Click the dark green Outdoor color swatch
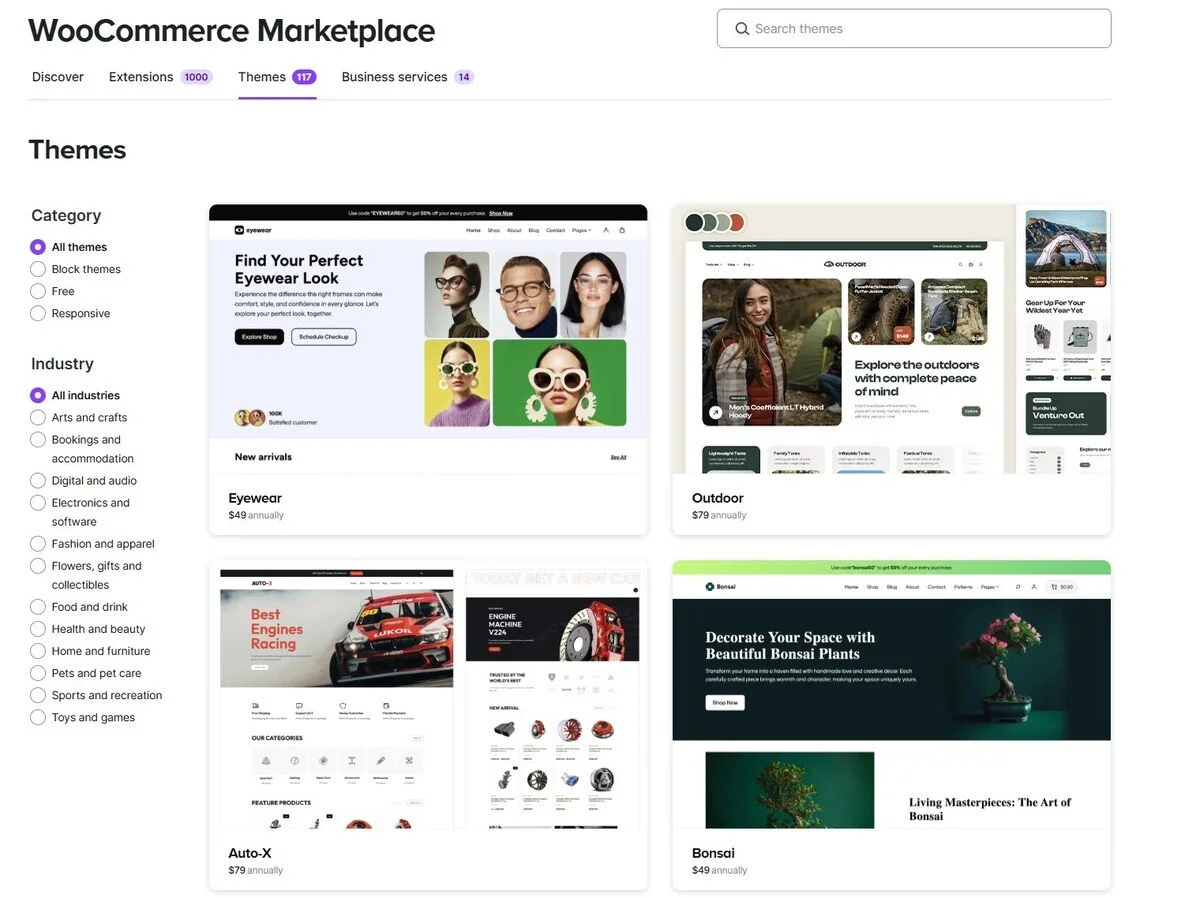 pos(694,222)
